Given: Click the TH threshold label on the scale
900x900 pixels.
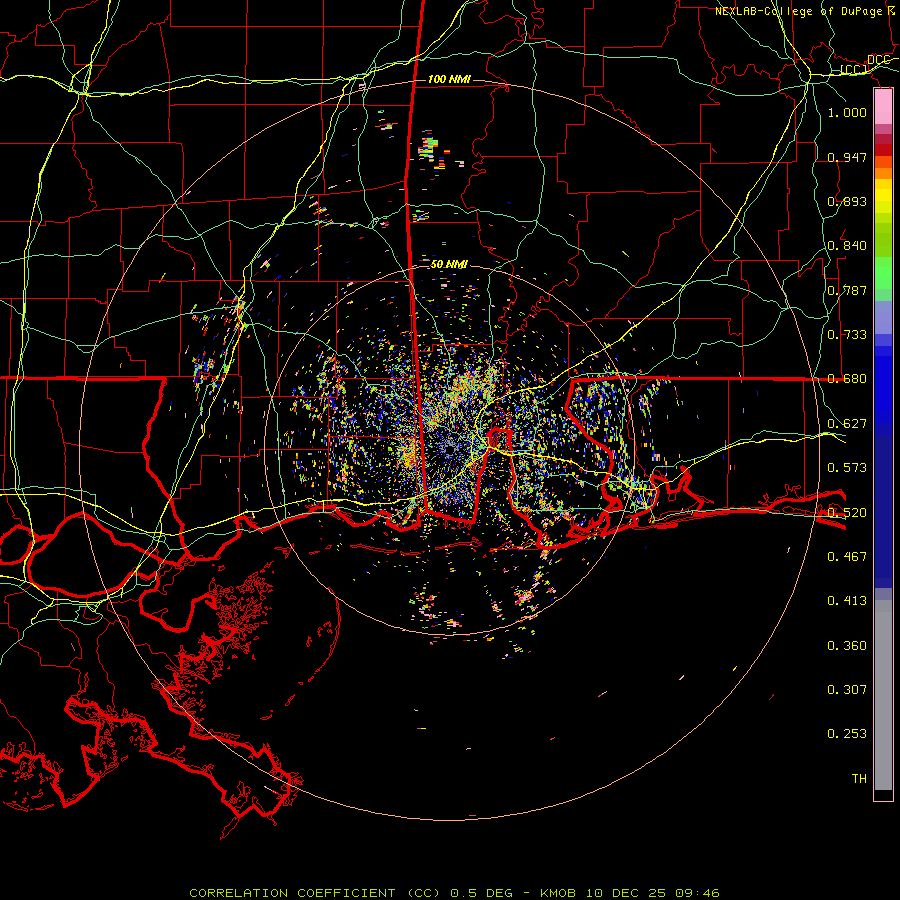Looking at the screenshot, I should [x=859, y=779].
